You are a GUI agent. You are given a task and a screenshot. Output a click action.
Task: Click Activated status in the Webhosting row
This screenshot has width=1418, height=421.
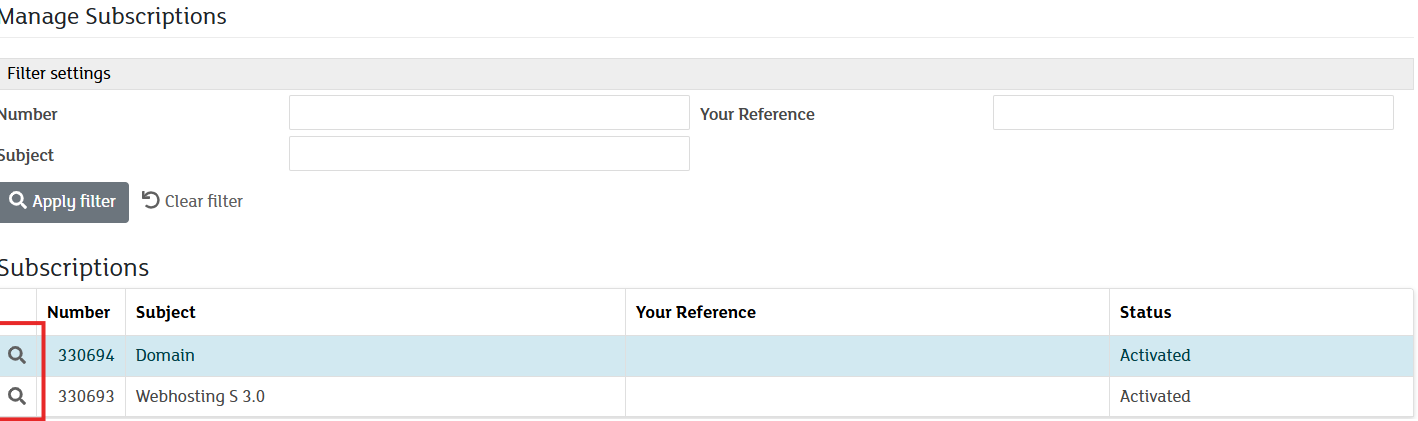(1155, 396)
